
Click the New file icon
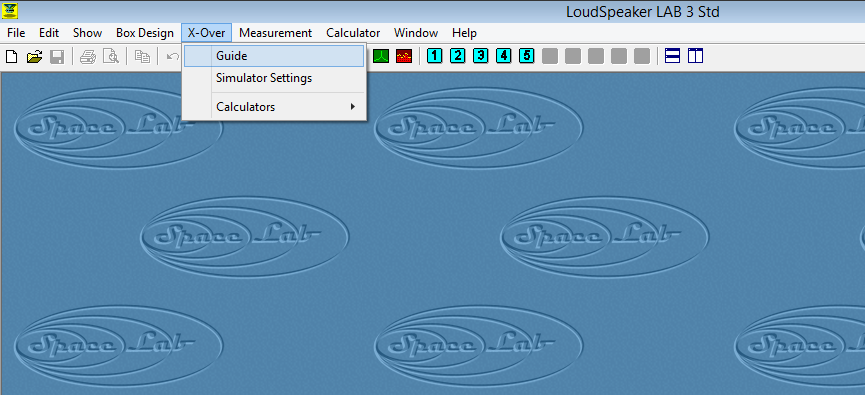click(12, 56)
